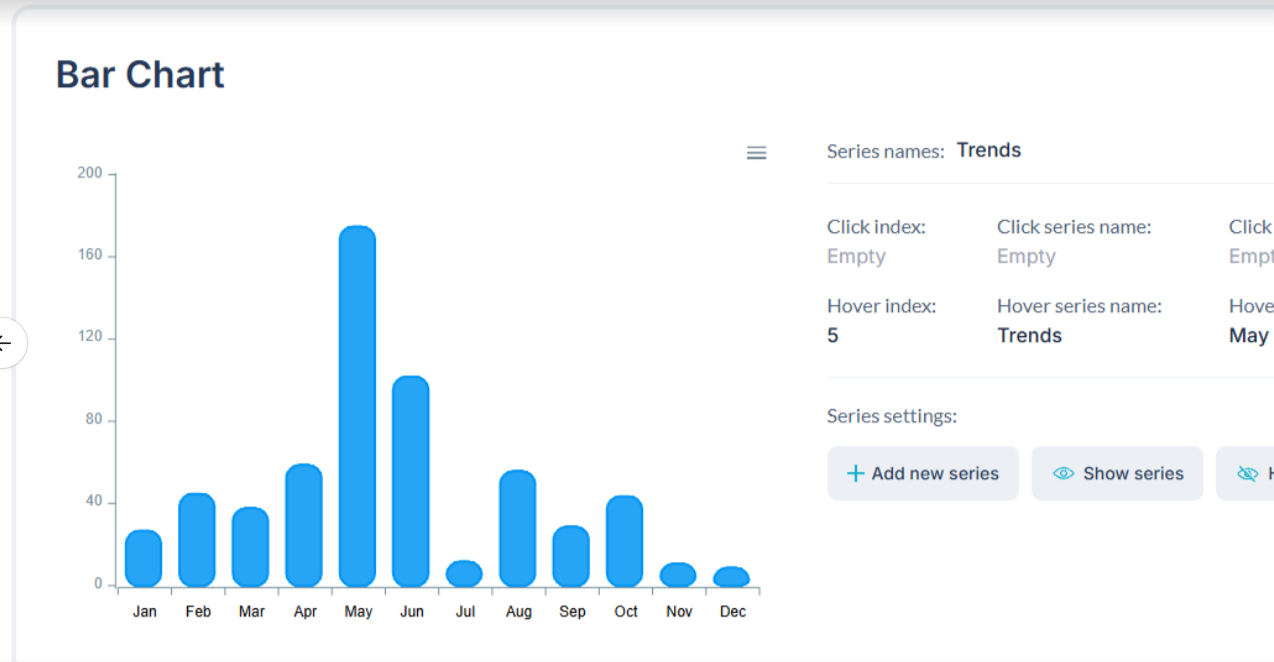This screenshot has width=1274, height=662.
Task: Click the Show series button
Action: (1117, 473)
